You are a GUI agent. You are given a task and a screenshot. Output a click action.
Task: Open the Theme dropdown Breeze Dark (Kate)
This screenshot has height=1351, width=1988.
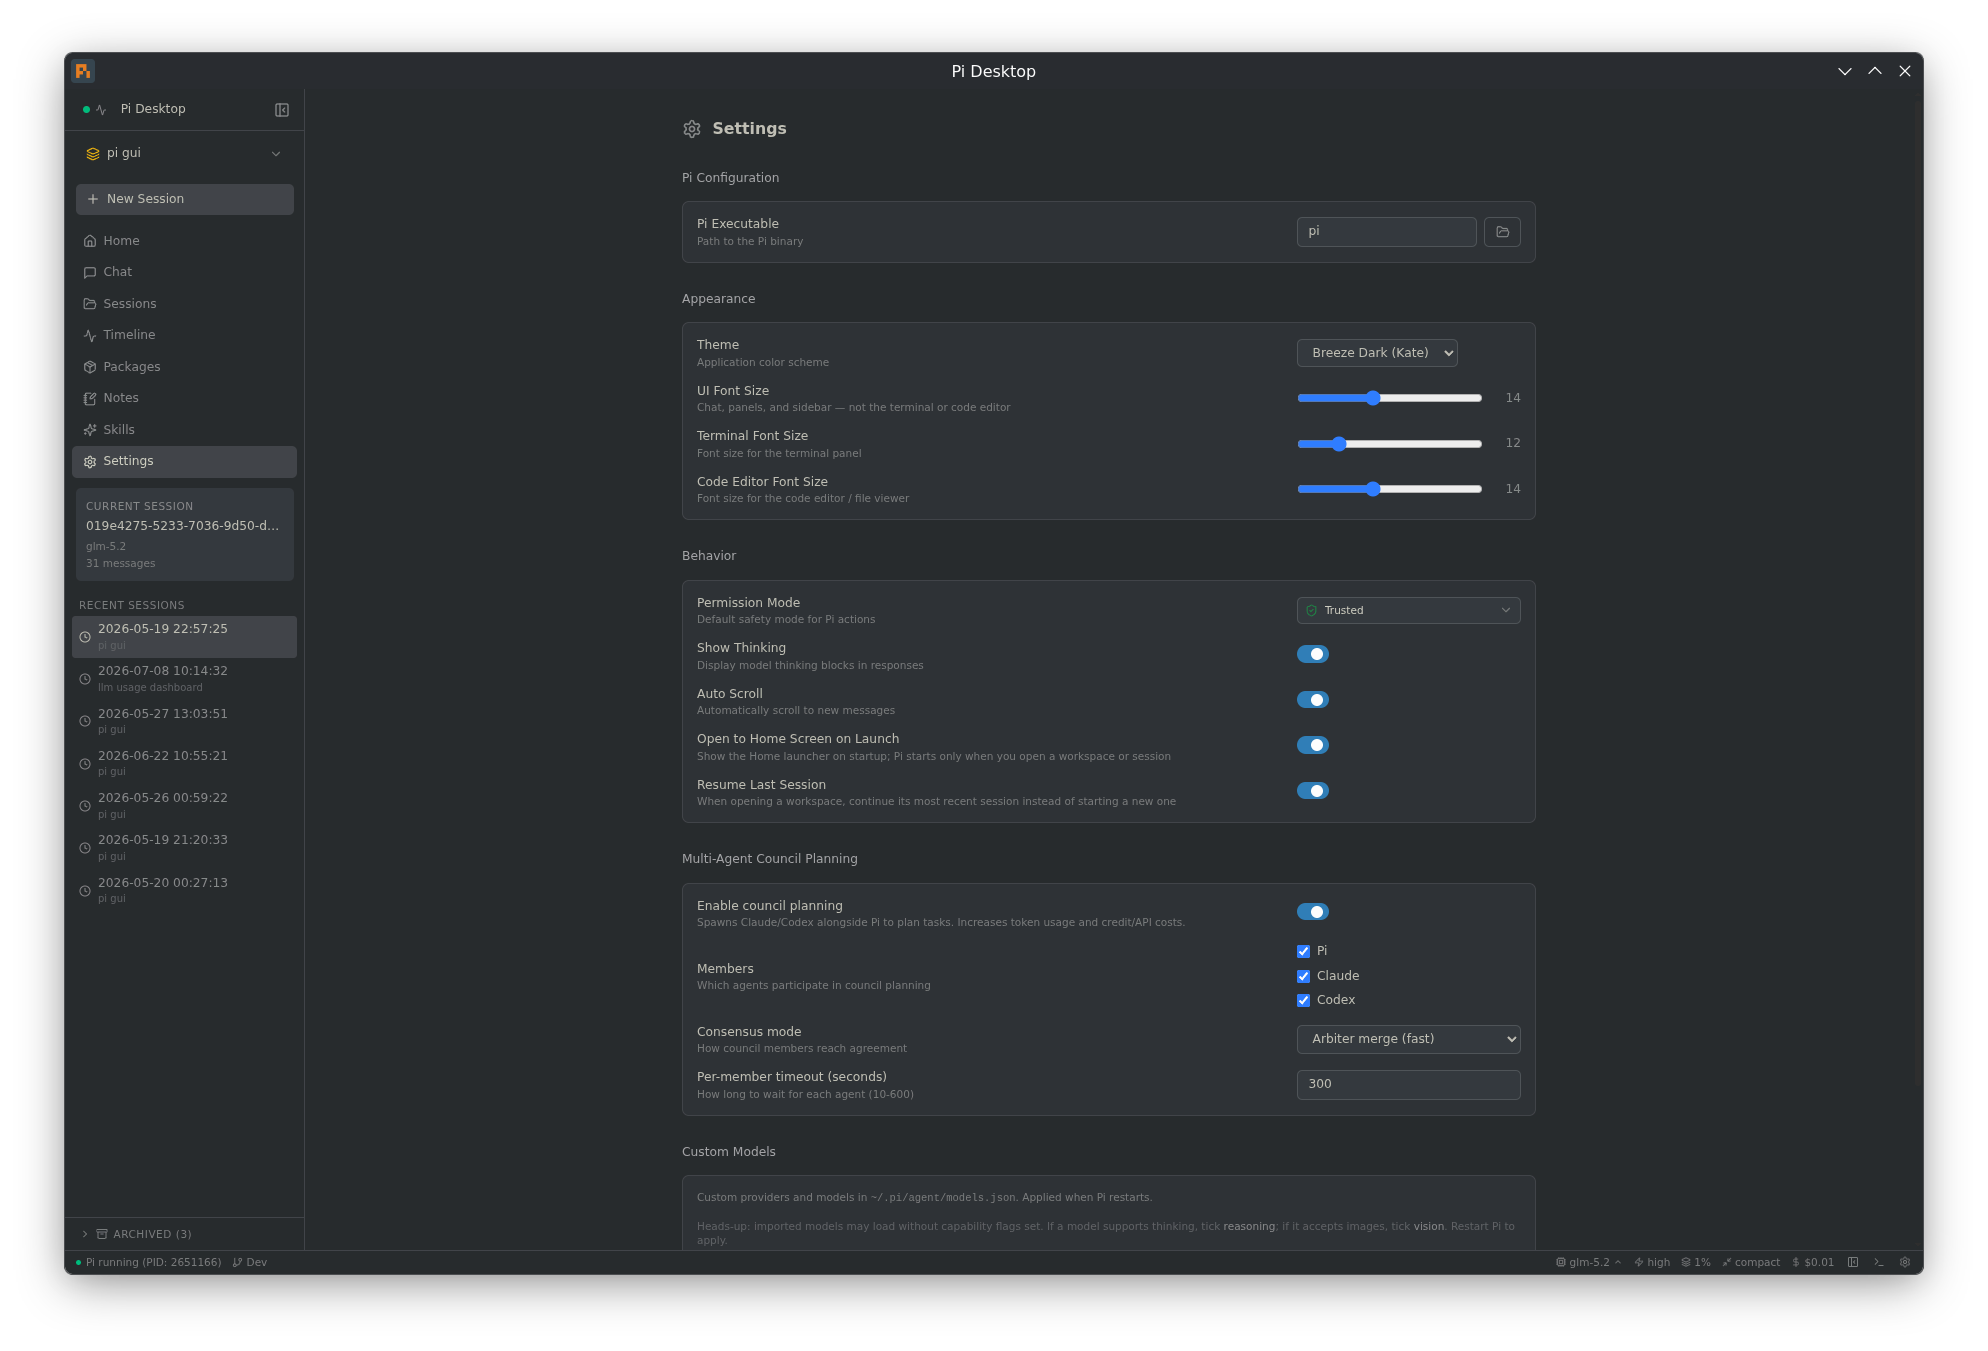(x=1377, y=353)
